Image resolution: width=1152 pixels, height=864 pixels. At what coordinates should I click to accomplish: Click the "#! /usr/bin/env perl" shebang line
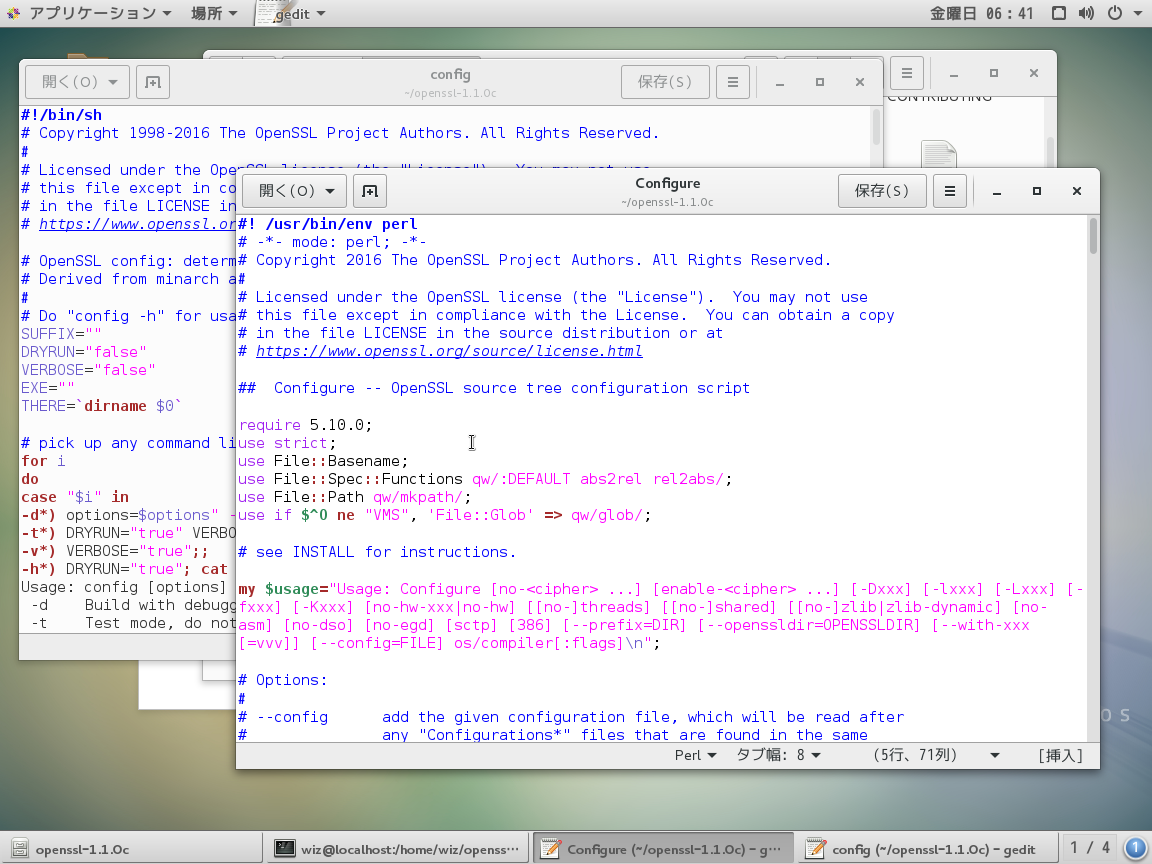[328, 224]
